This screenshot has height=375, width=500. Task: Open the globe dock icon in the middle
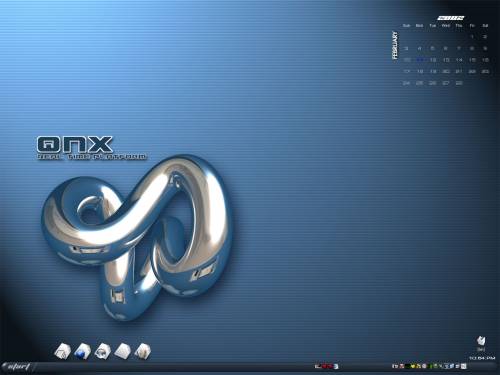tap(102, 352)
